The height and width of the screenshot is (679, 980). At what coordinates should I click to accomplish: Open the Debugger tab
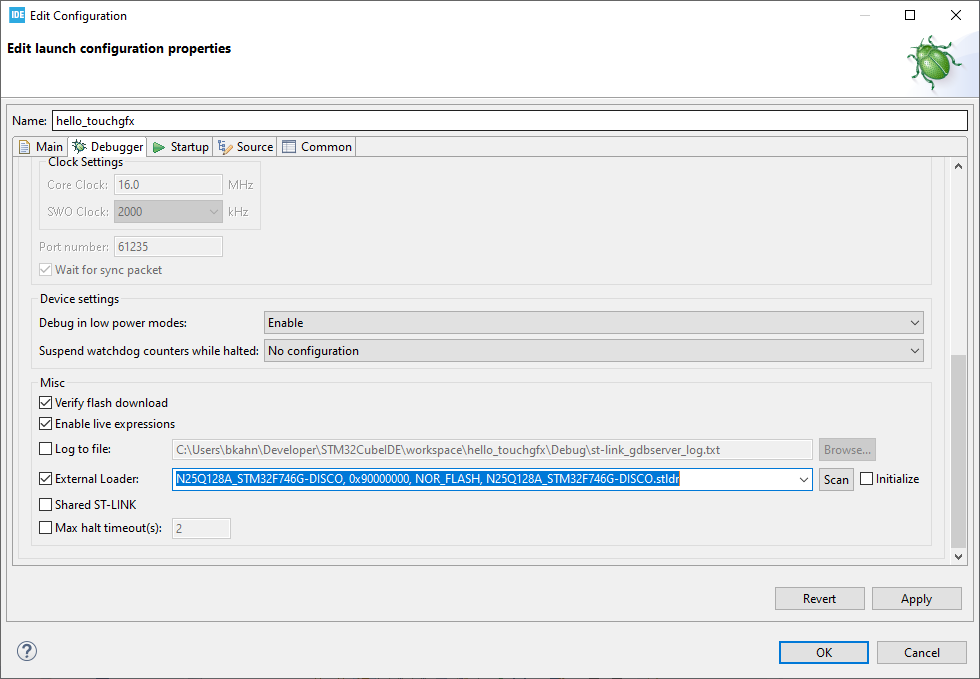click(x=108, y=147)
